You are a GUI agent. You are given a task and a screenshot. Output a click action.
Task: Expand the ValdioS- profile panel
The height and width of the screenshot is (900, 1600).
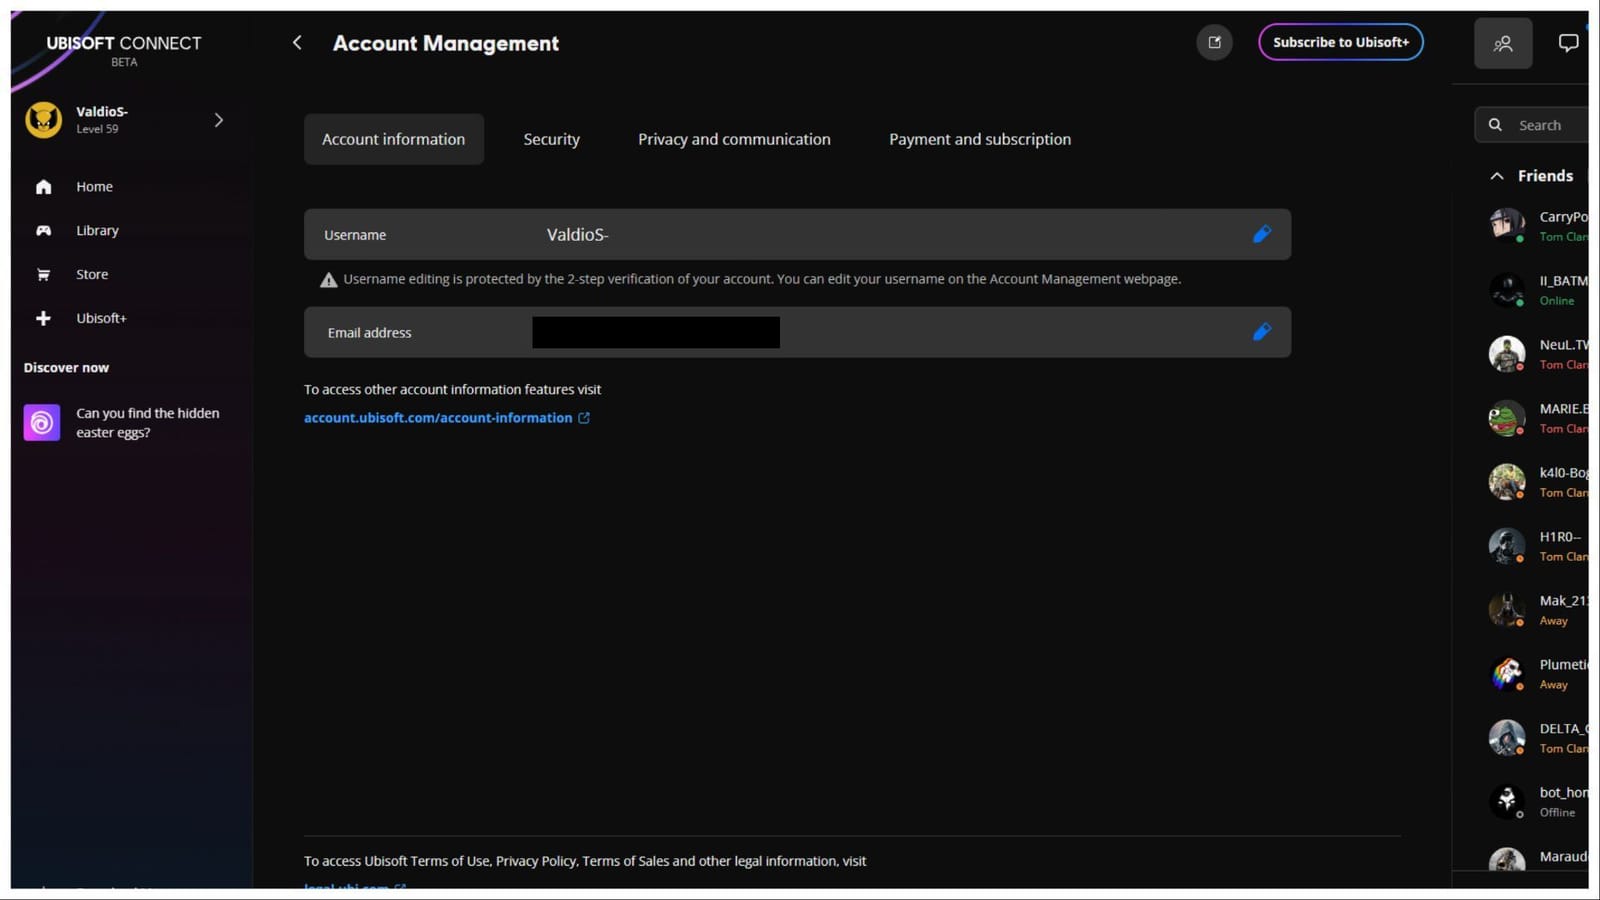[218, 119]
